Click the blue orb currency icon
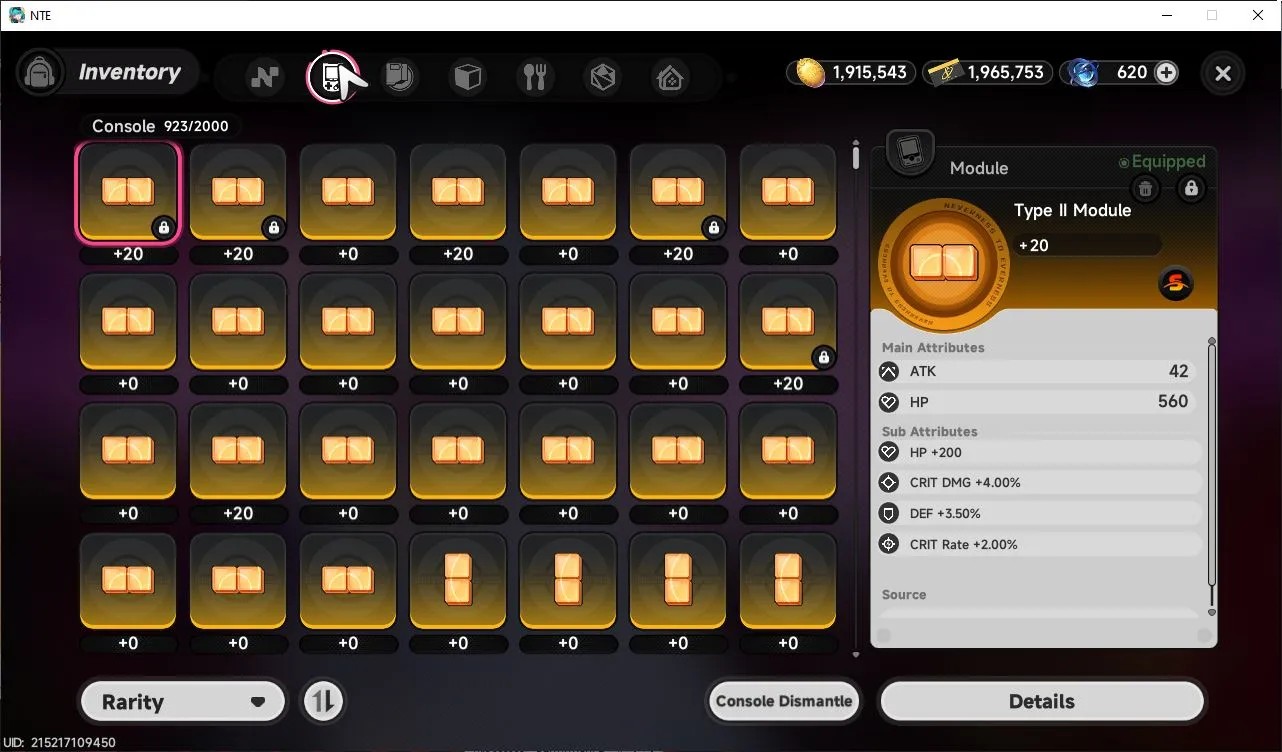 (1083, 73)
